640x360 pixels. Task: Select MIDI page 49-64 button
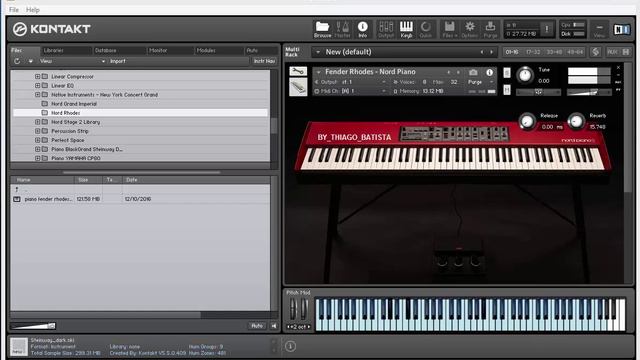(576, 52)
